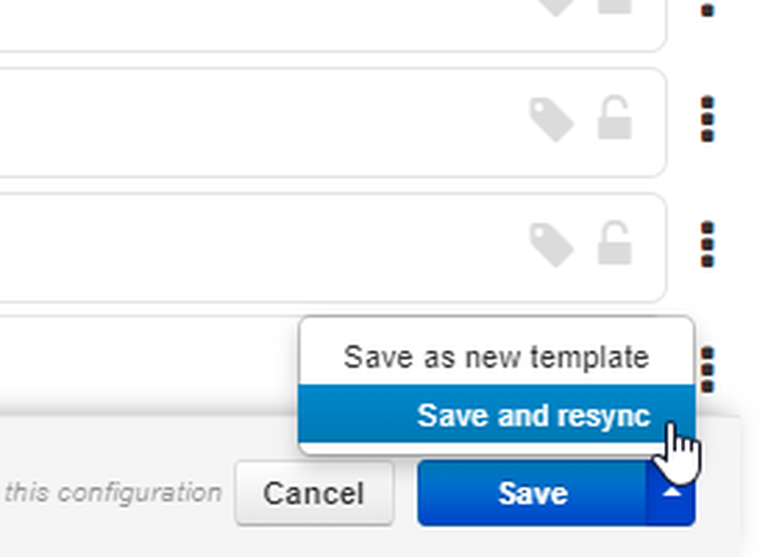The width and height of the screenshot is (768, 557).
Task: Click the Cancel button
Action: (x=314, y=493)
